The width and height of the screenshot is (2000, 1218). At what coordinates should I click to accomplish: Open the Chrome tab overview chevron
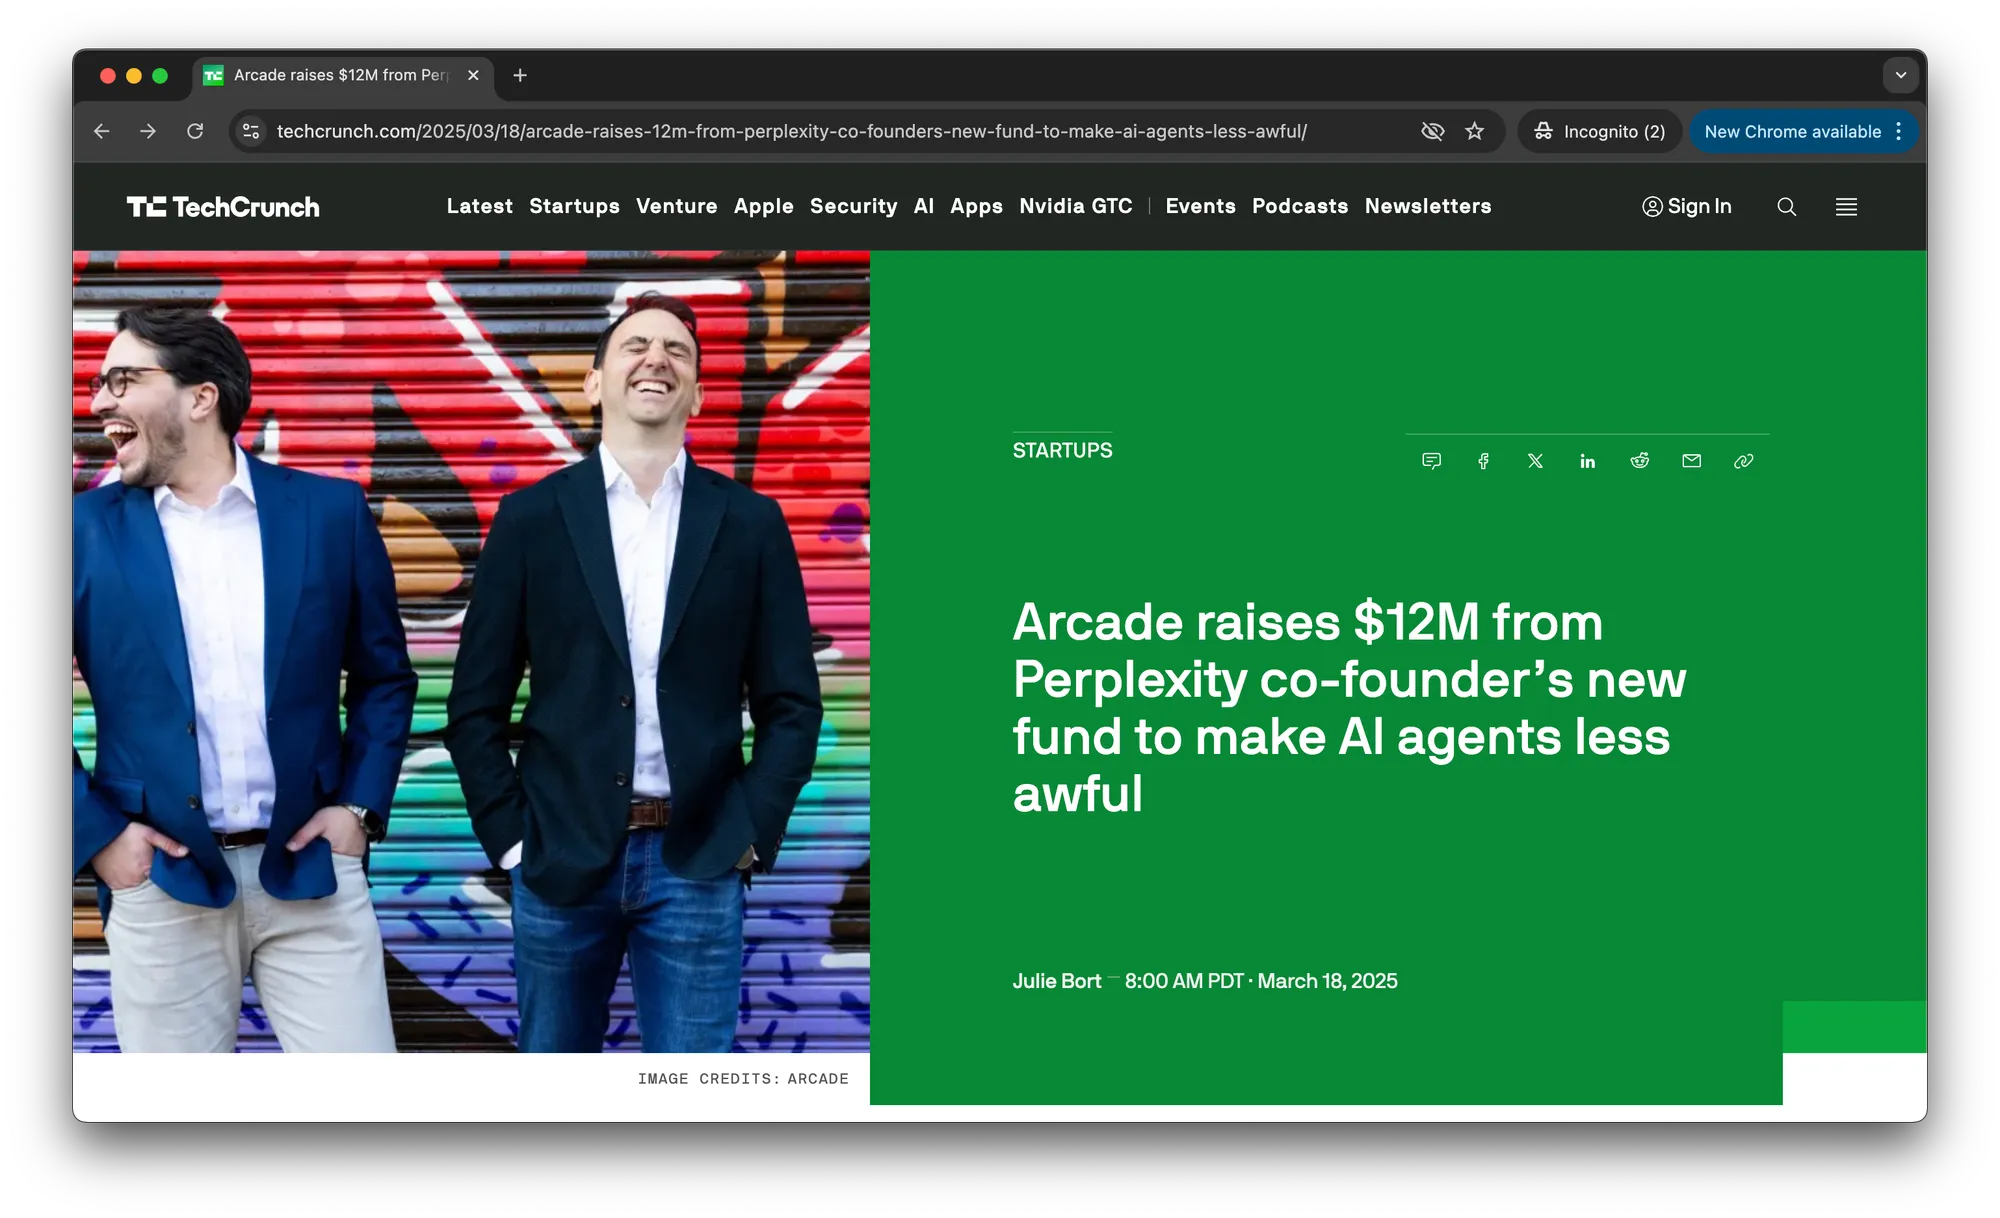[x=1901, y=75]
